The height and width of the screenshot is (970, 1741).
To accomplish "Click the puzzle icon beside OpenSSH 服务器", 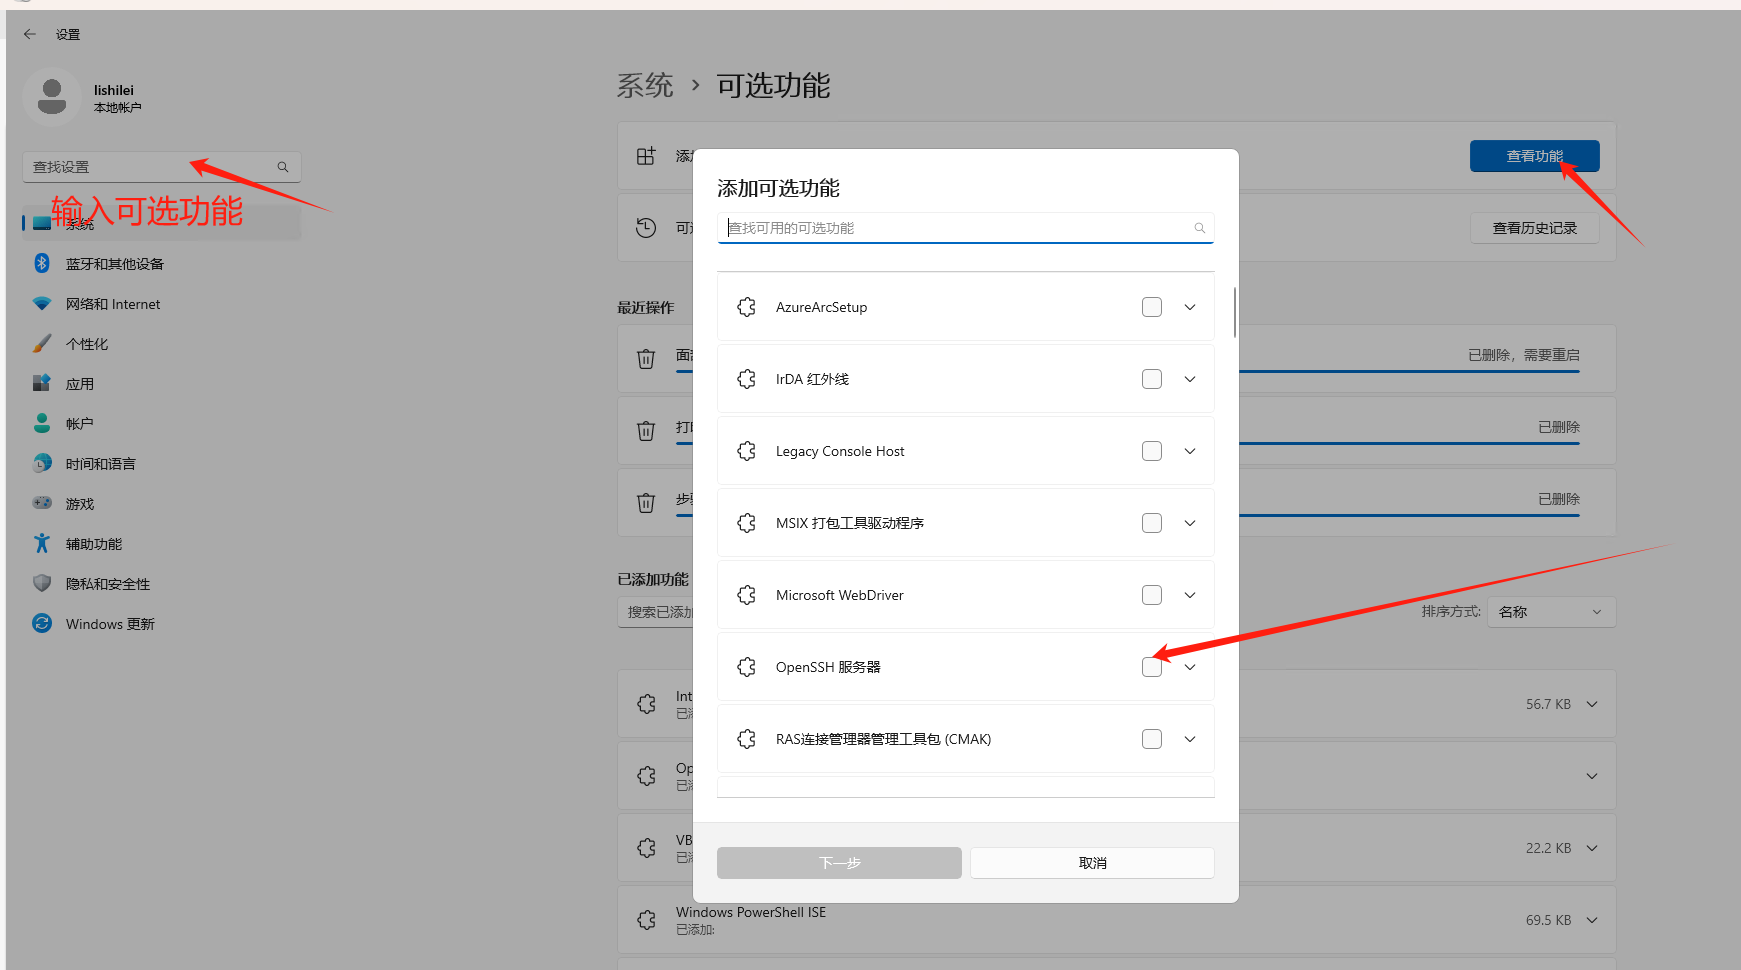I will click(x=746, y=667).
